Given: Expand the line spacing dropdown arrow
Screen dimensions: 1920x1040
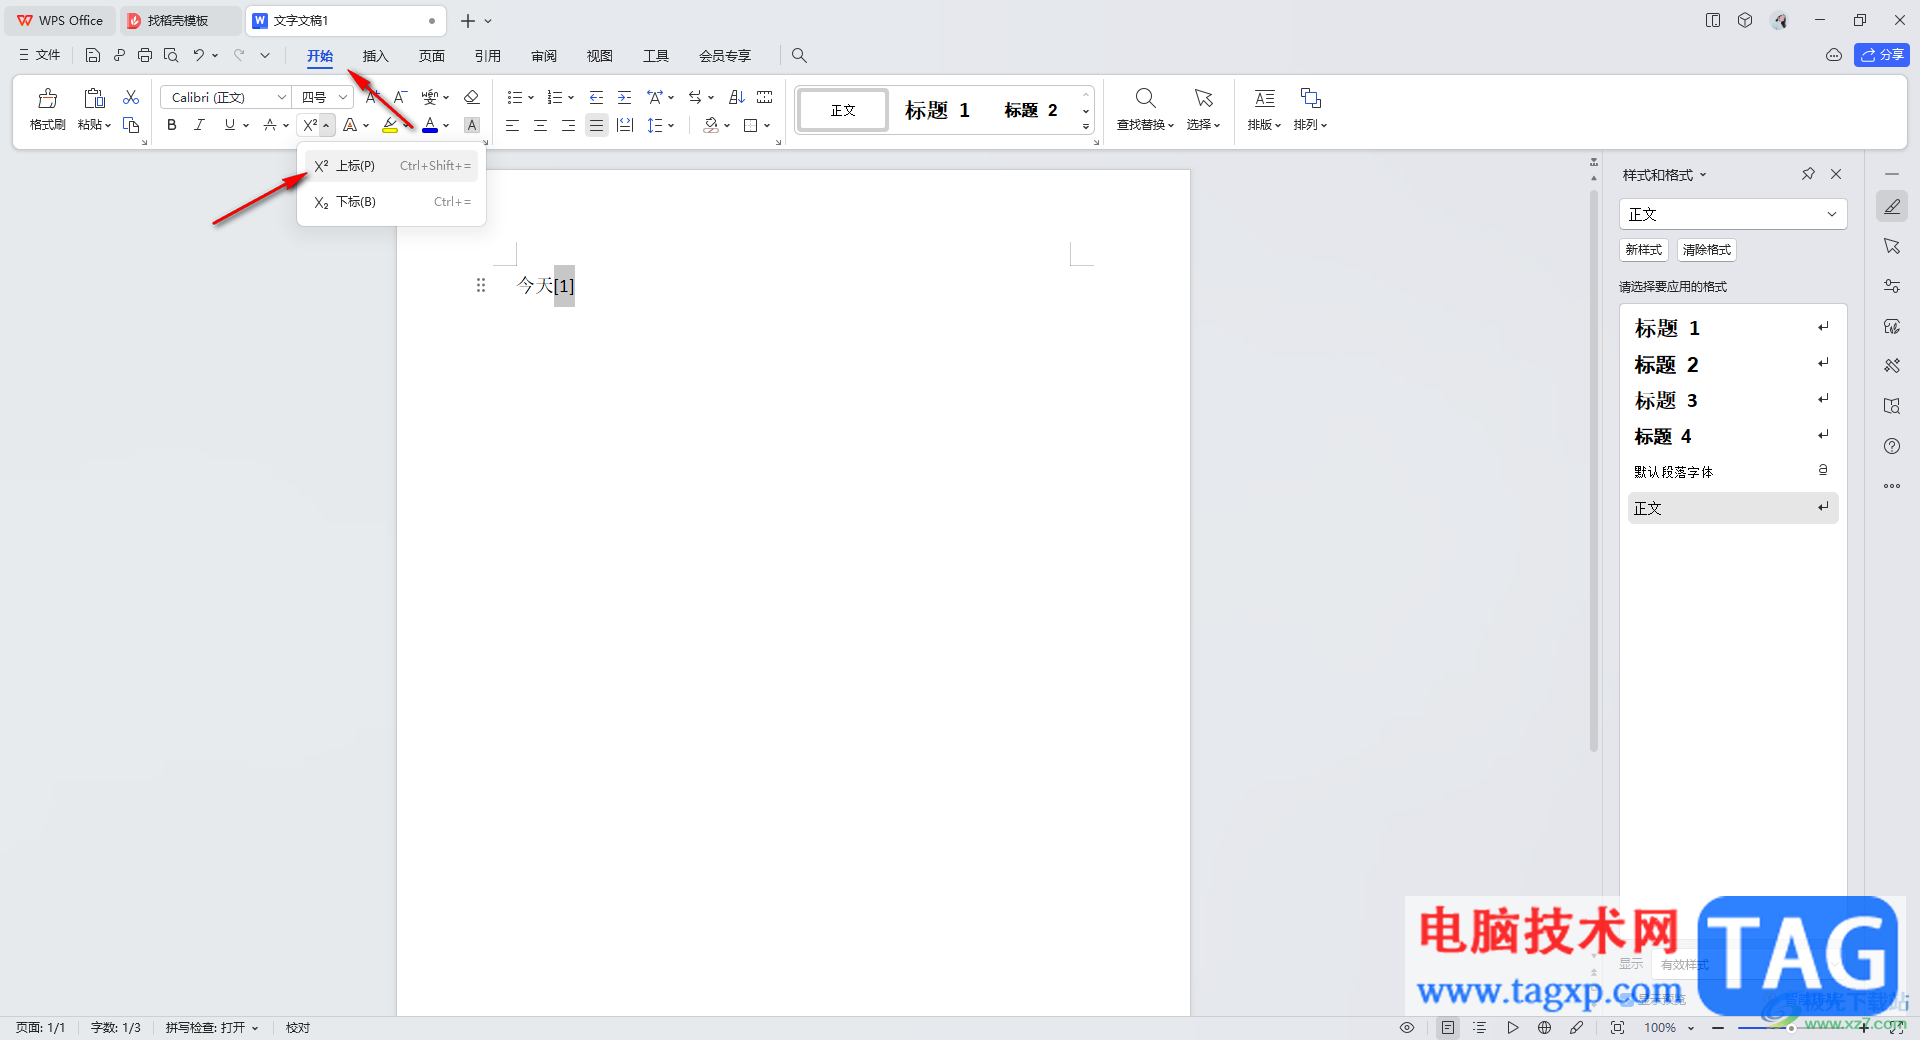Looking at the screenshot, I should (x=671, y=125).
